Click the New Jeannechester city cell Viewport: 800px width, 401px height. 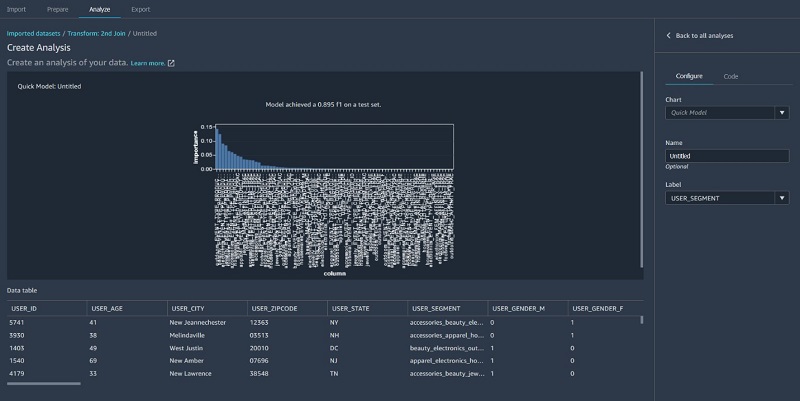197,322
